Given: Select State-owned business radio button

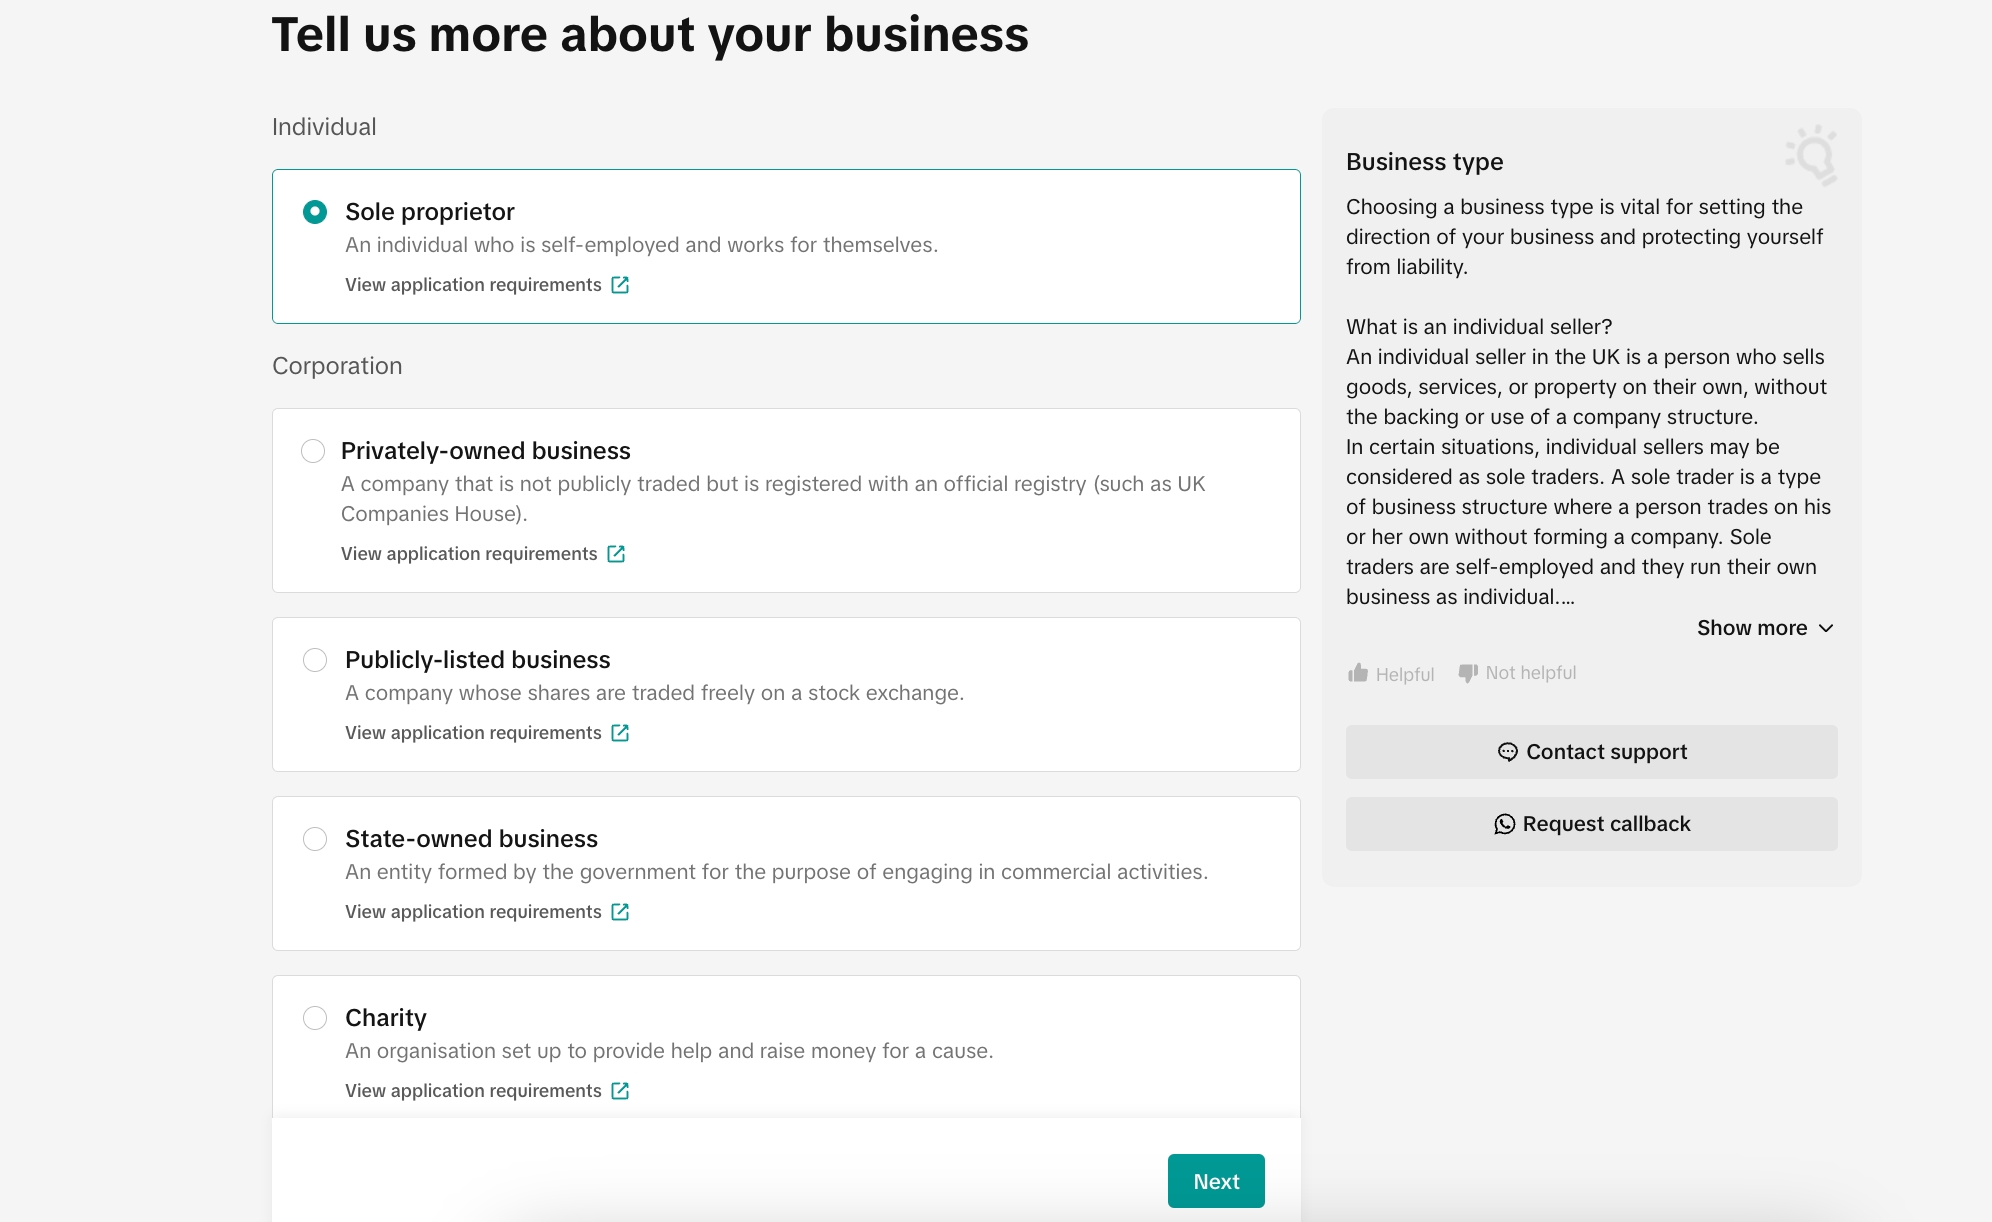Looking at the screenshot, I should (315, 839).
